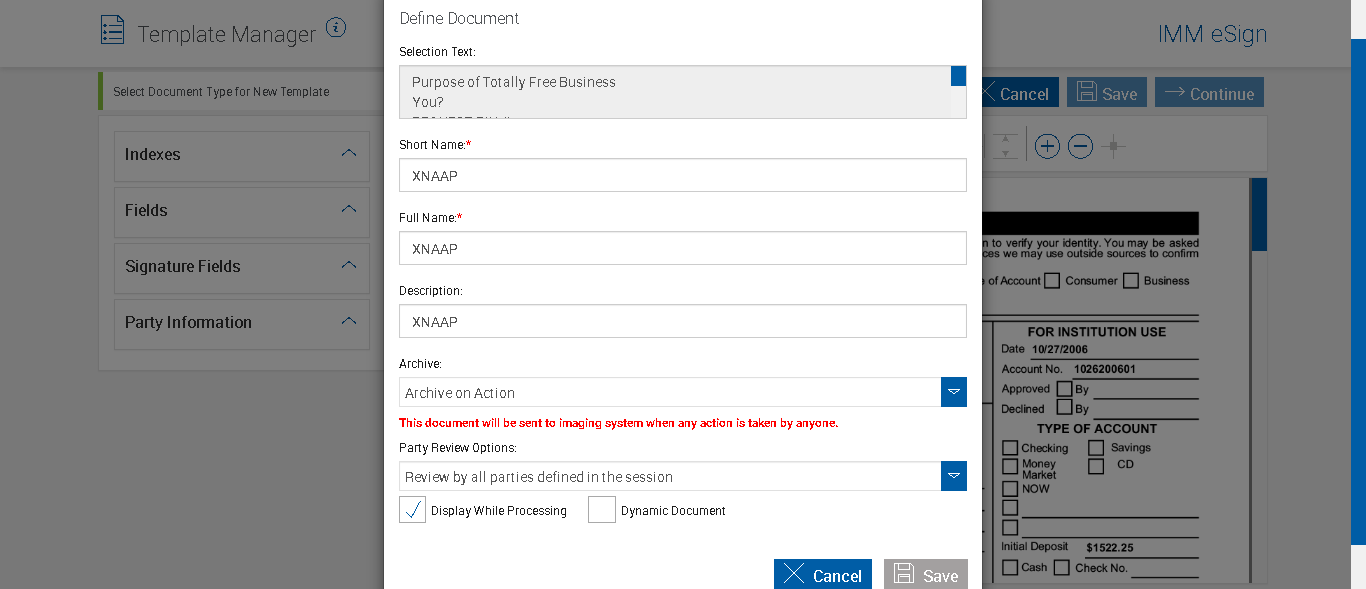The width and height of the screenshot is (1366, 589).
Task: Zoom out on the document preview
Action: coord(1080,147)
